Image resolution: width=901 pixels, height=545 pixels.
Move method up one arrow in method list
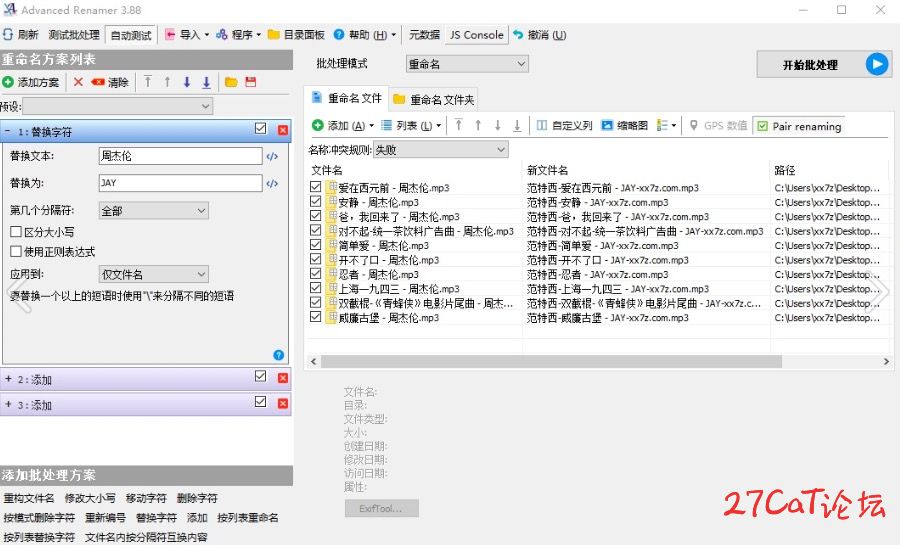pos(167,82)
